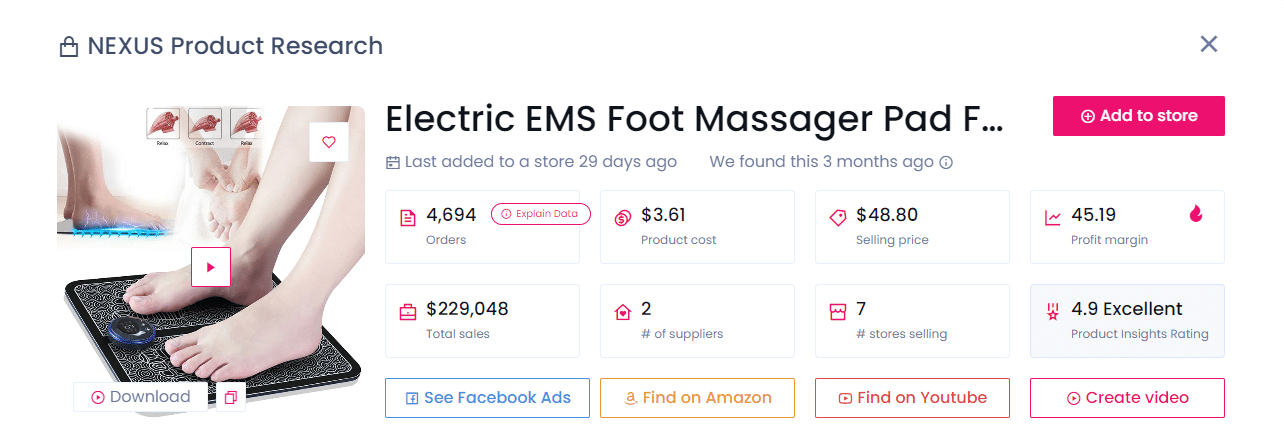Click the Product cost dollar icon

coord(622,218)
